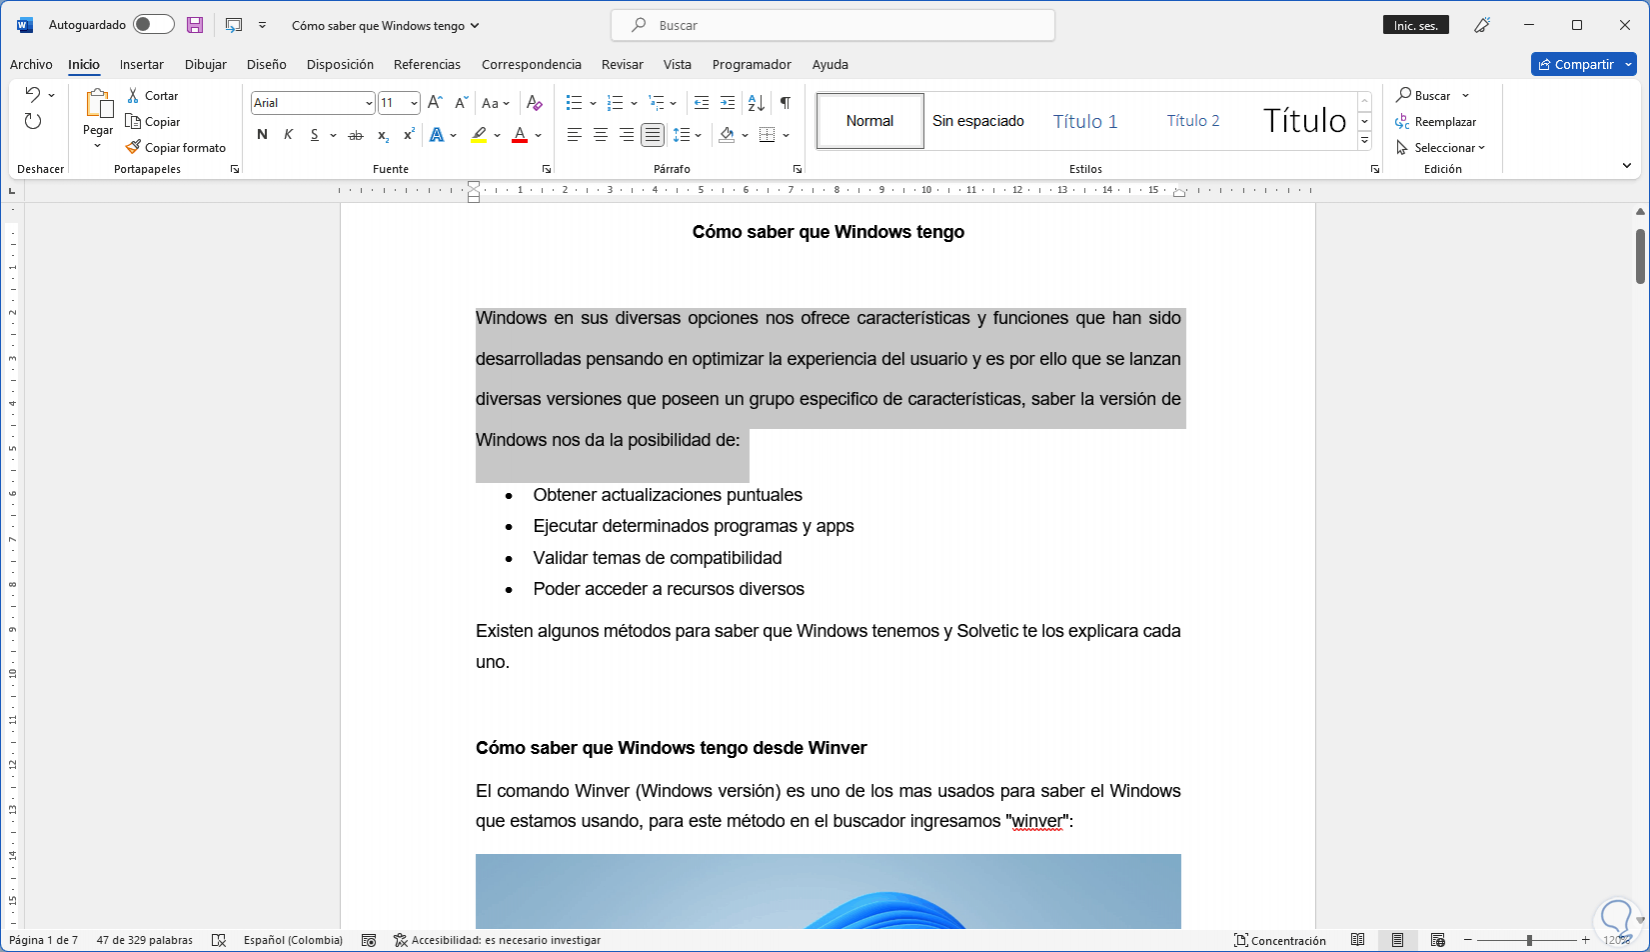Align paragraph to the left

click(x=574, y=135)
